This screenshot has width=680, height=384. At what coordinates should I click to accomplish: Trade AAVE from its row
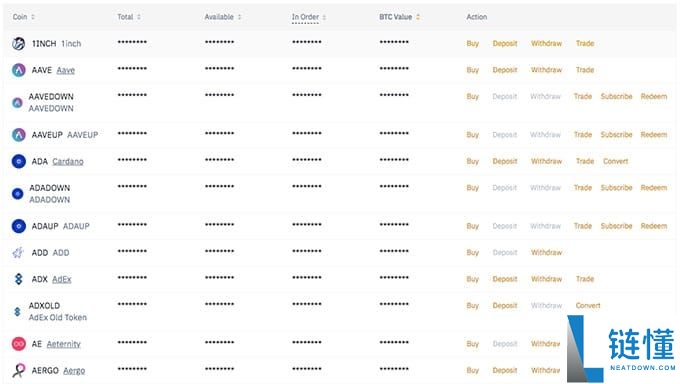585,70
